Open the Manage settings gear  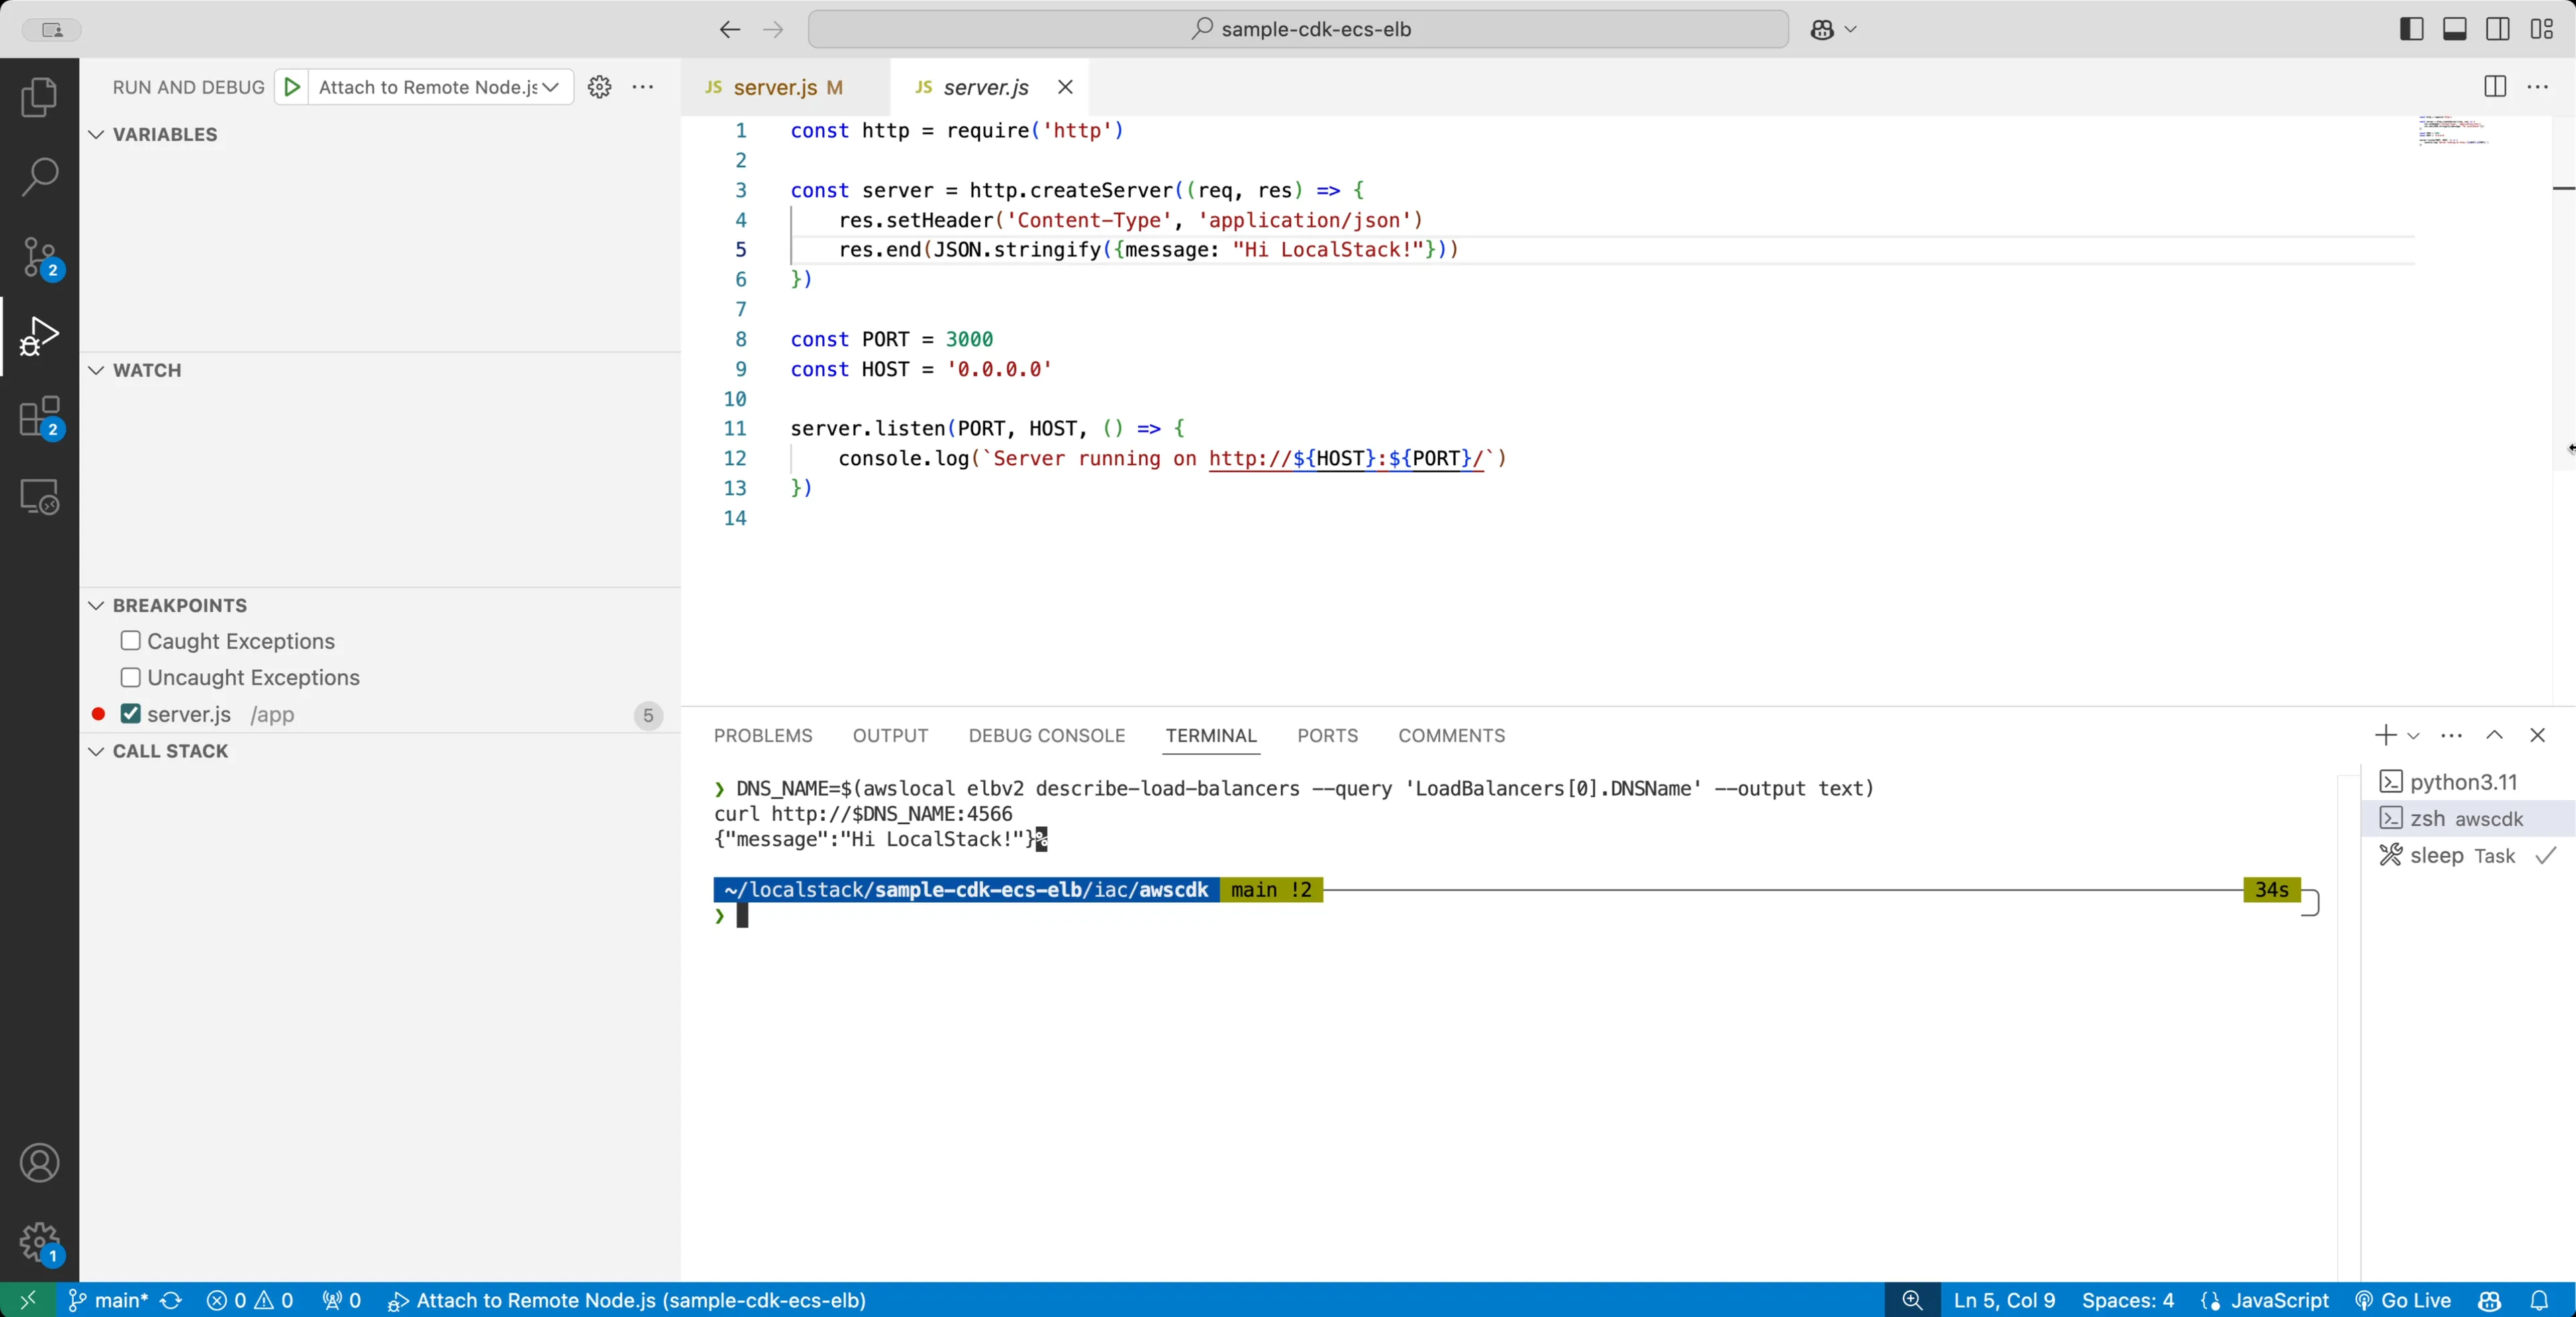40,1244
